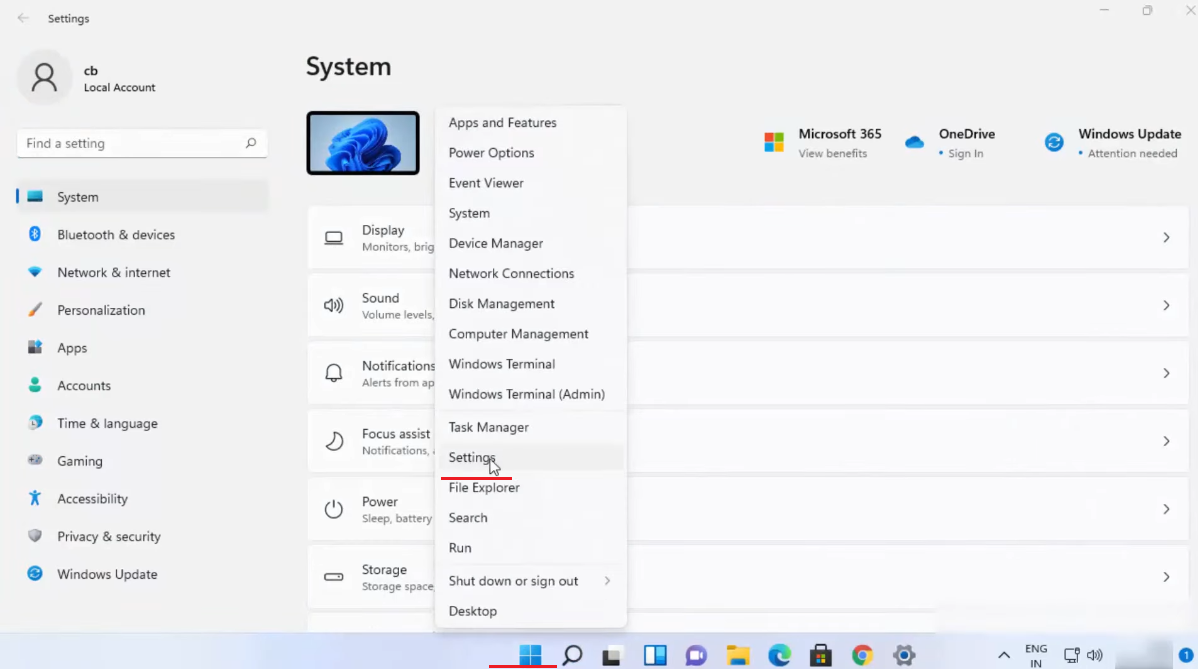Click the Attention needed status text
The width and height of the screenshot is (1198, 669).
[1132, 154]
